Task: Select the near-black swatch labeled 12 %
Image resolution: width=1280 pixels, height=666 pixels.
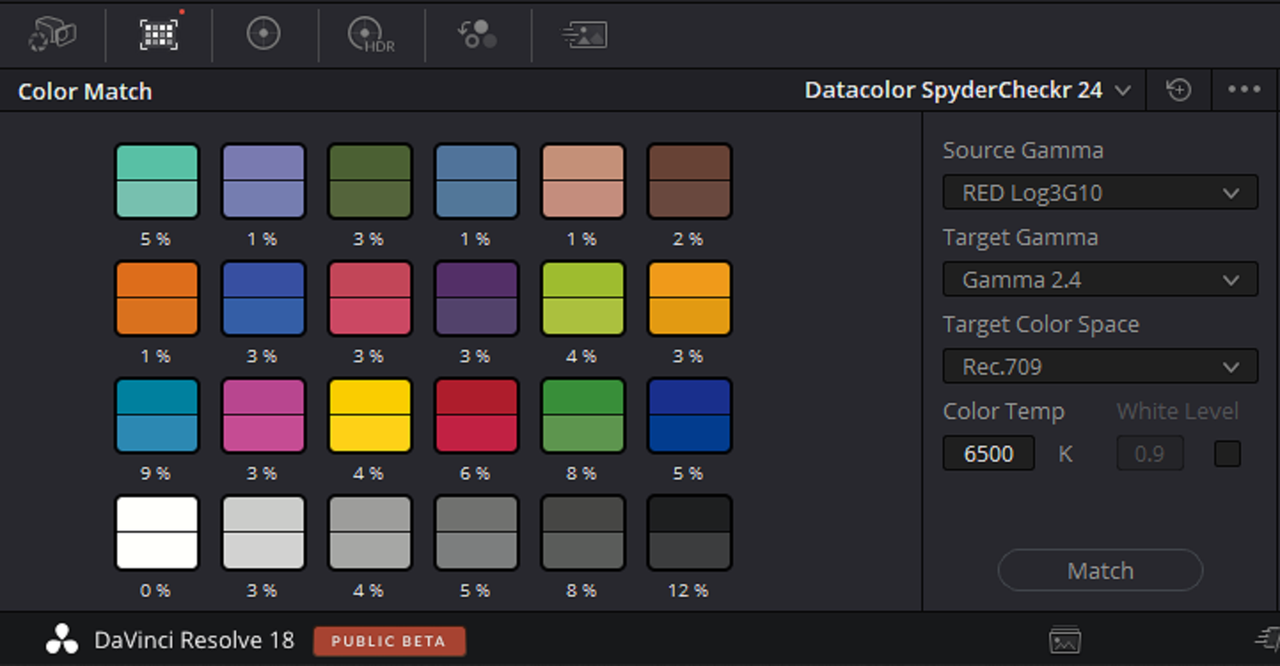Action: pyautogui.click(x=689, y=533)
